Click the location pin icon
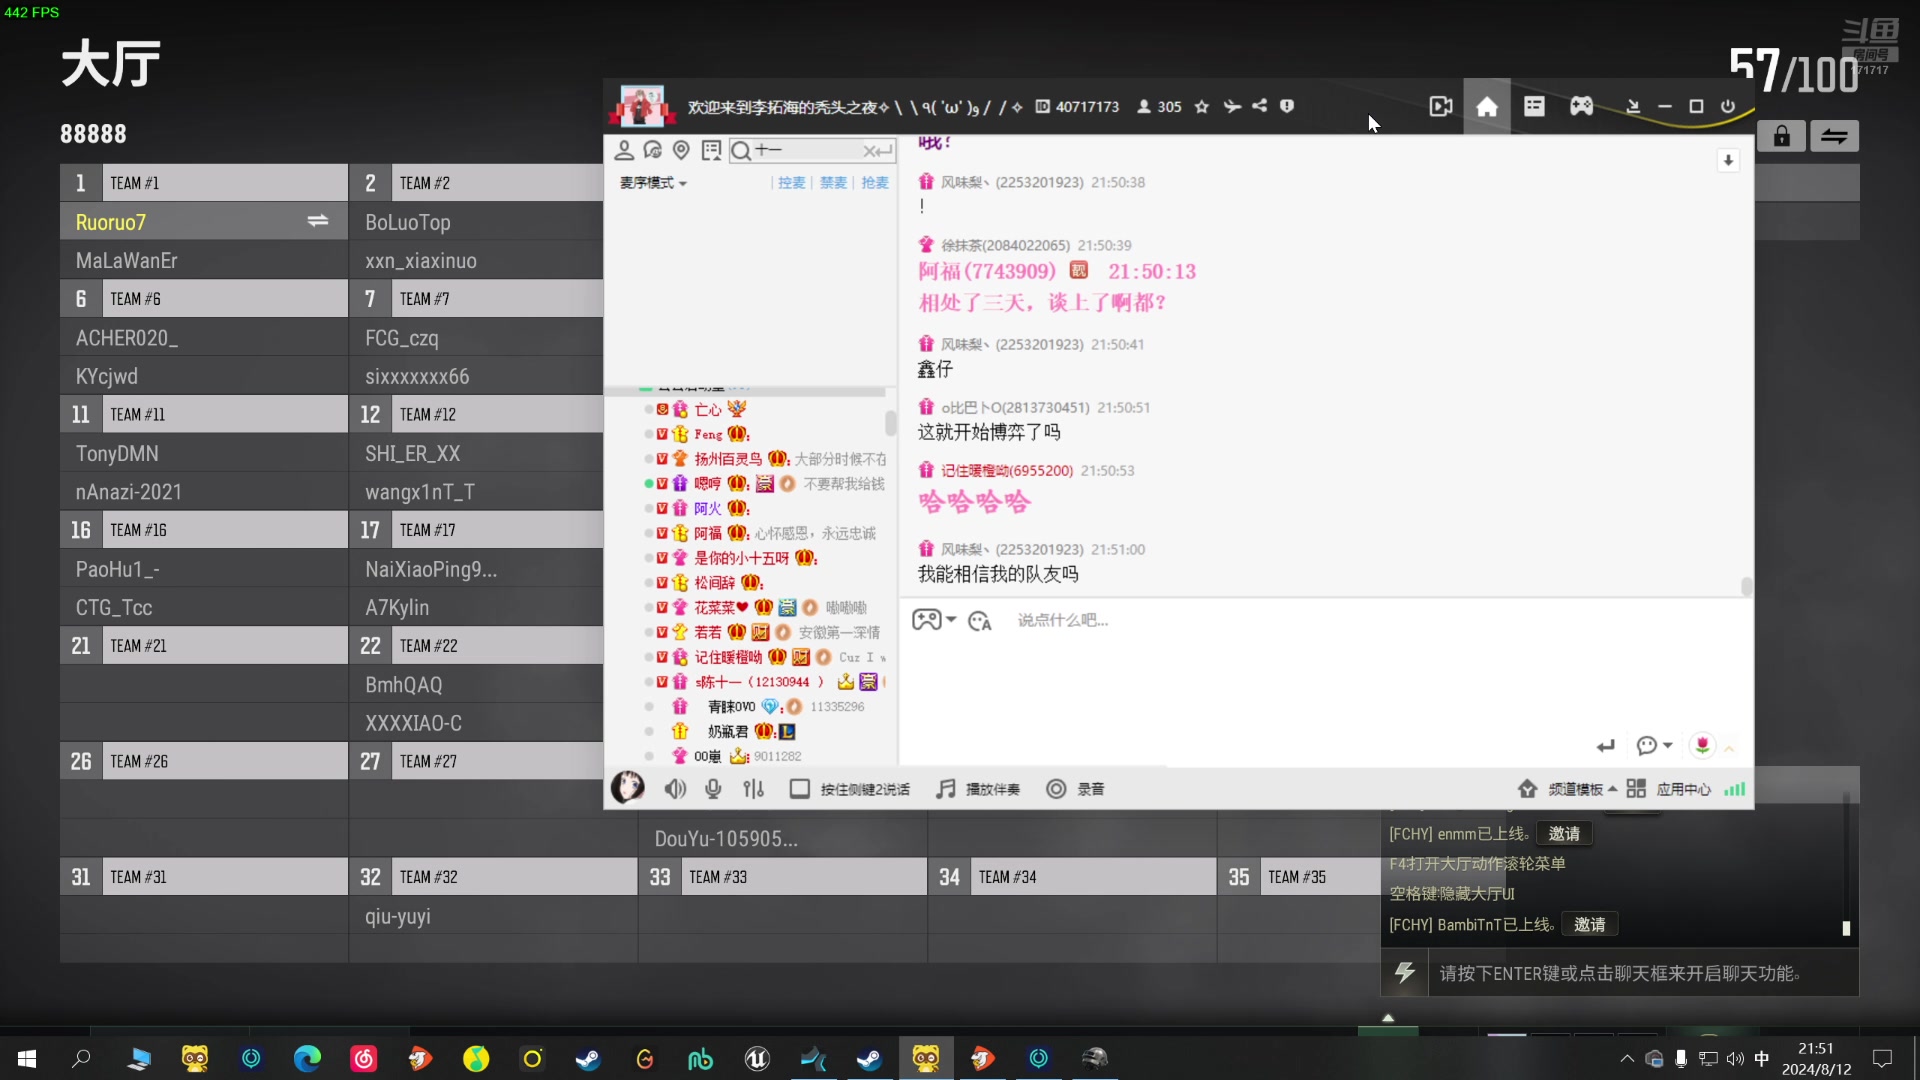1920x1080 pixels. pyautogui.click(x=681, y=151)
